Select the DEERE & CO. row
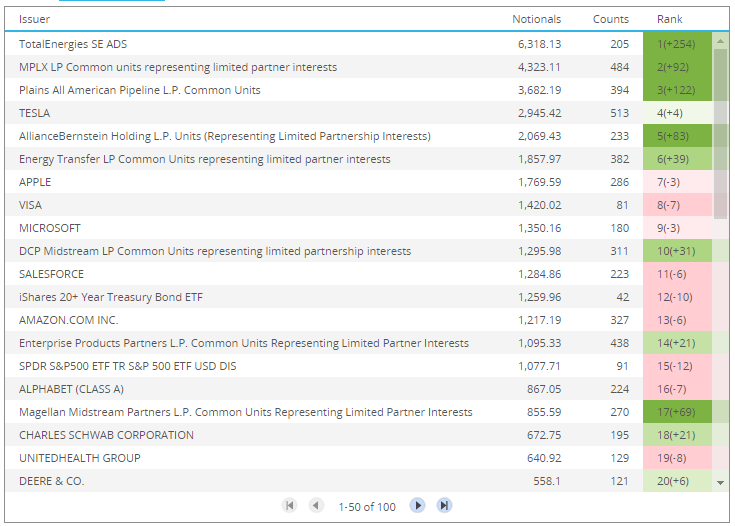The image size is (735, 526). coord(359,481)
